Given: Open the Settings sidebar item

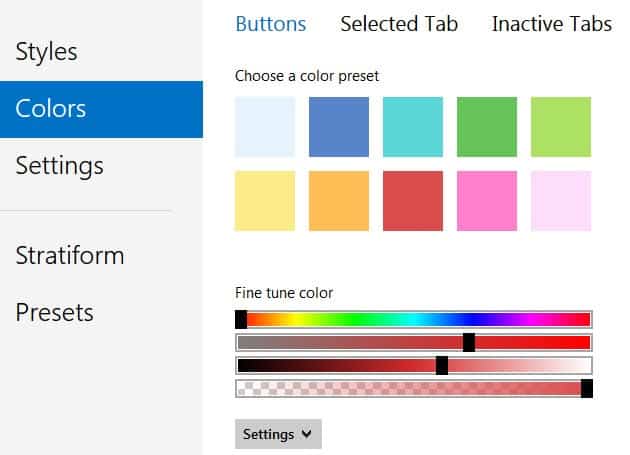Looking at the screenshot, I should pyautogui.click(x=59, y=166).
